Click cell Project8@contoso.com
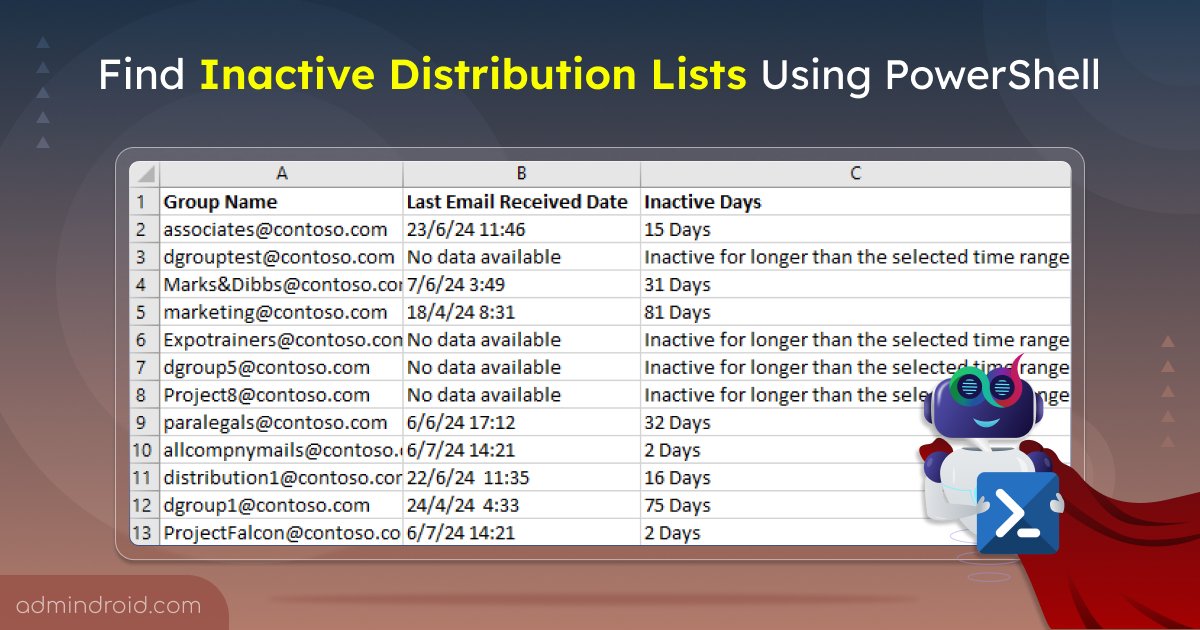This screenshot has width=1200, height=630. 281,394
